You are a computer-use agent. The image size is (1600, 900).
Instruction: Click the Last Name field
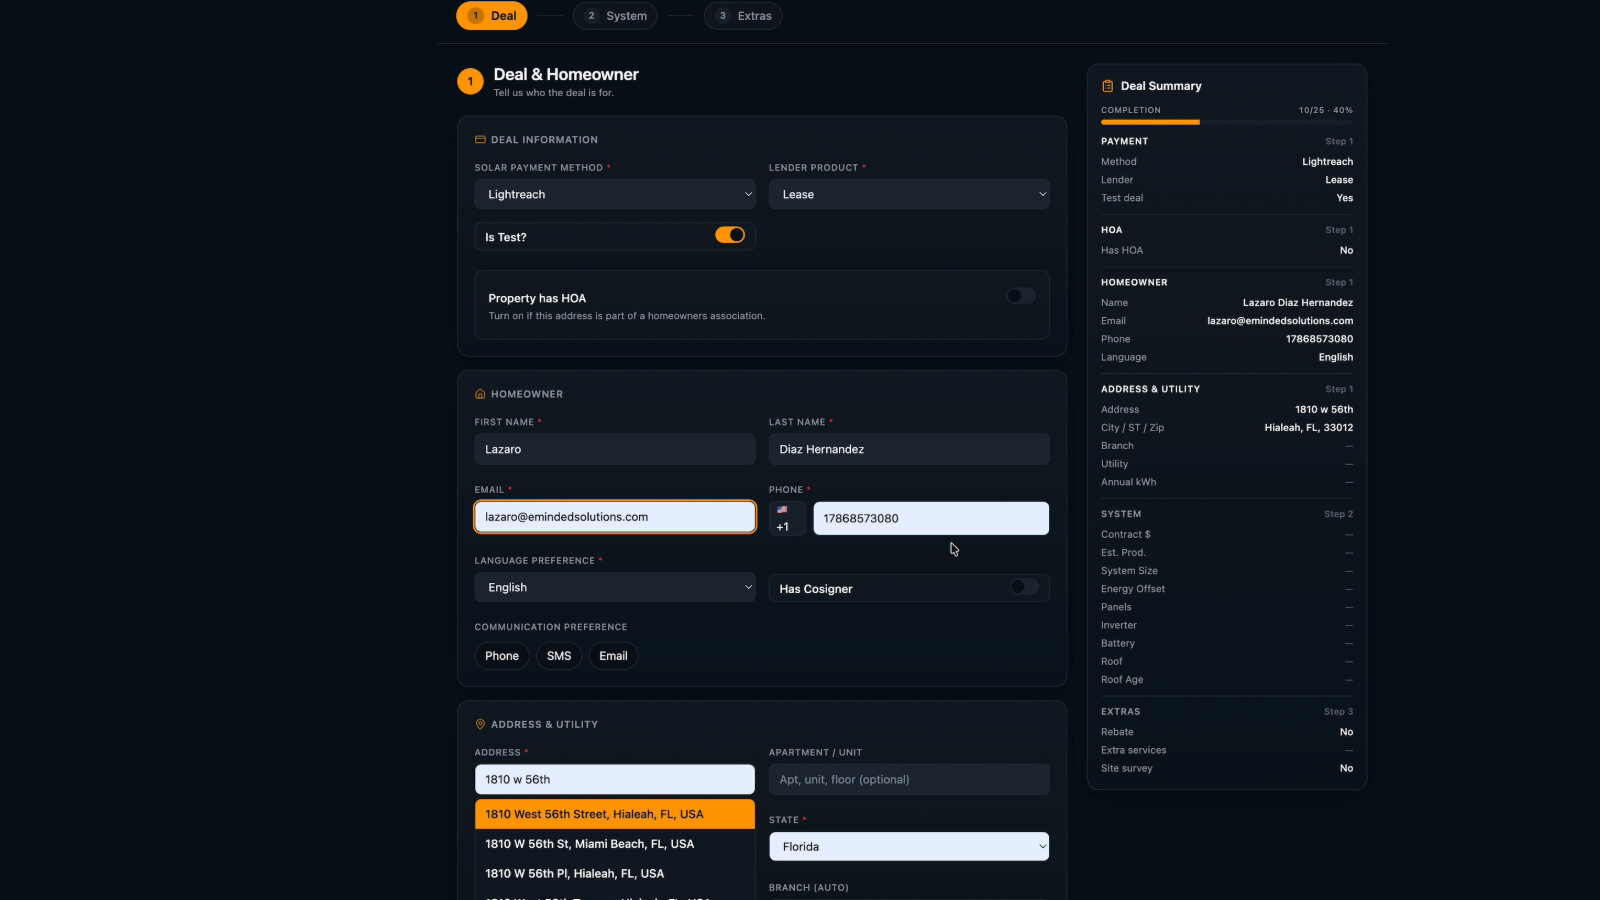click(x=909, y=449)
